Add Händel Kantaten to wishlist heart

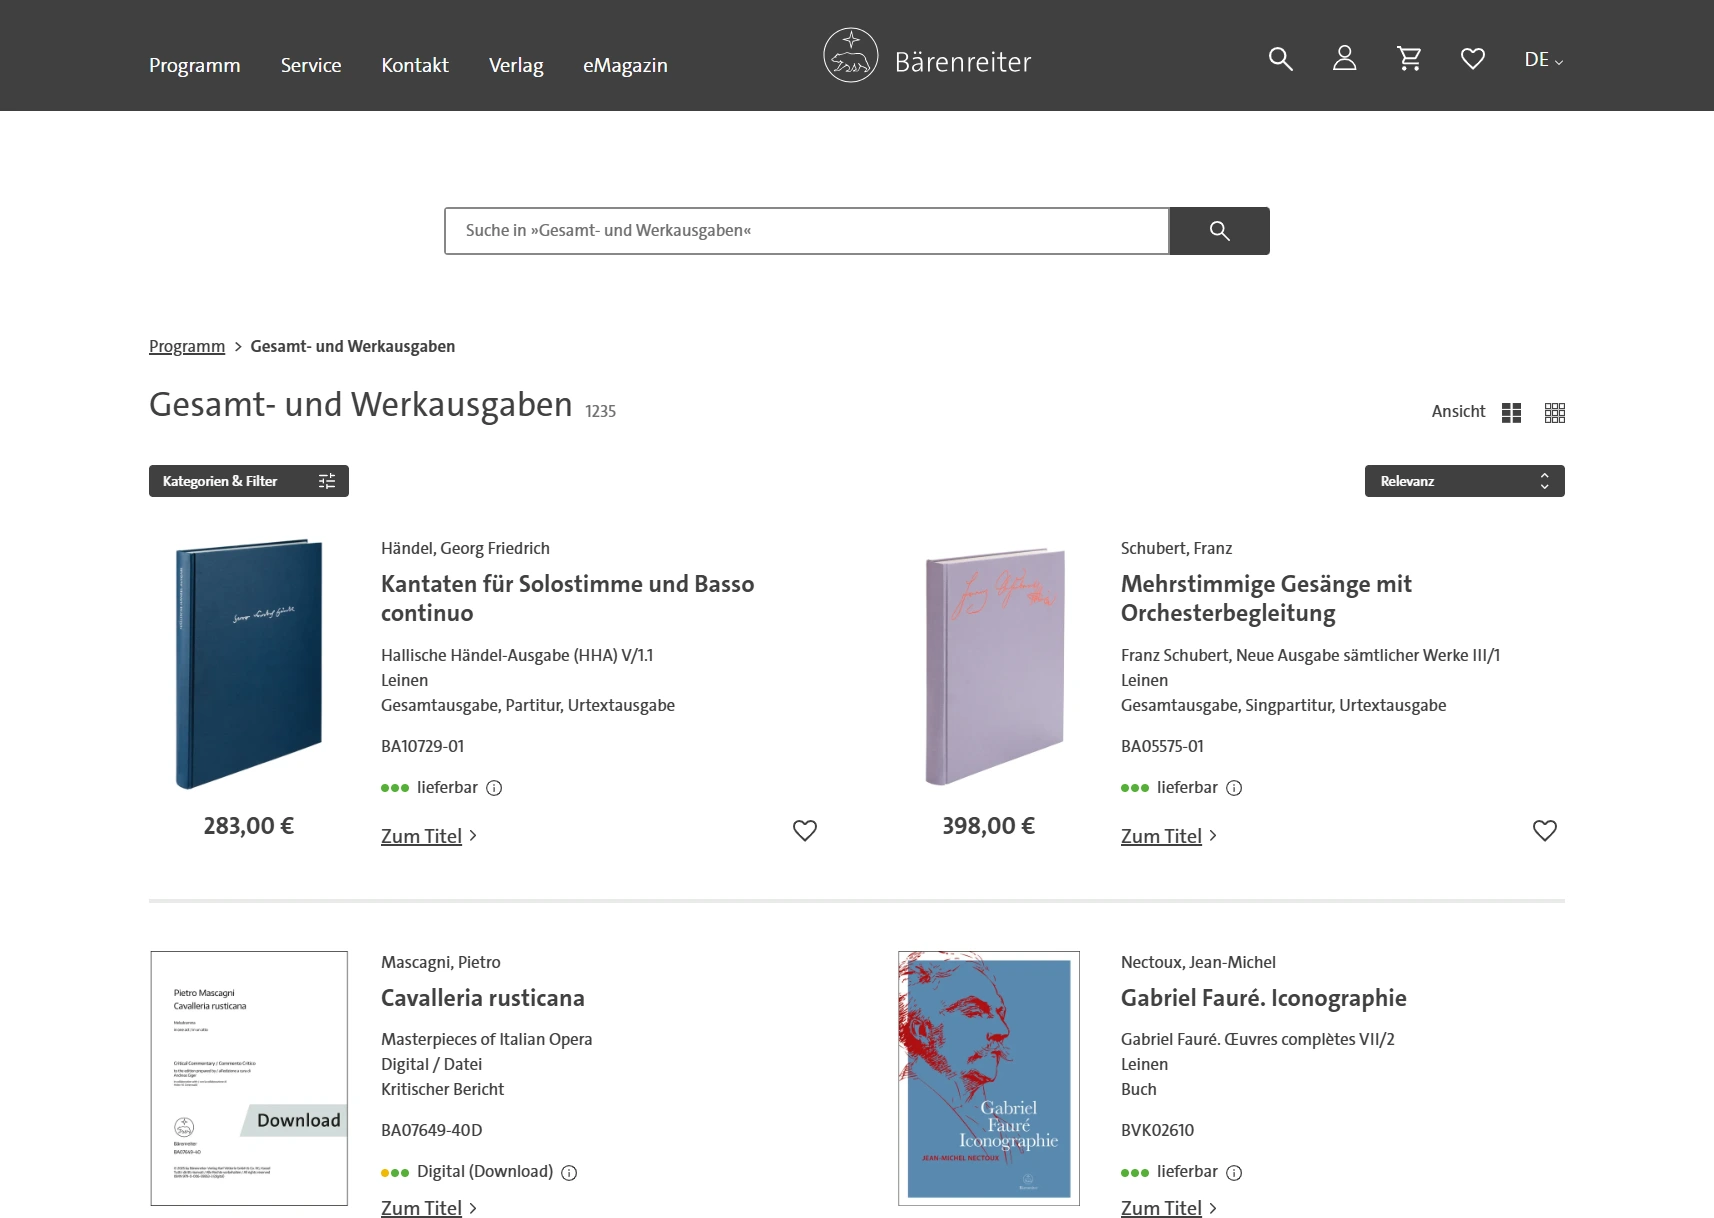[805, 830]
